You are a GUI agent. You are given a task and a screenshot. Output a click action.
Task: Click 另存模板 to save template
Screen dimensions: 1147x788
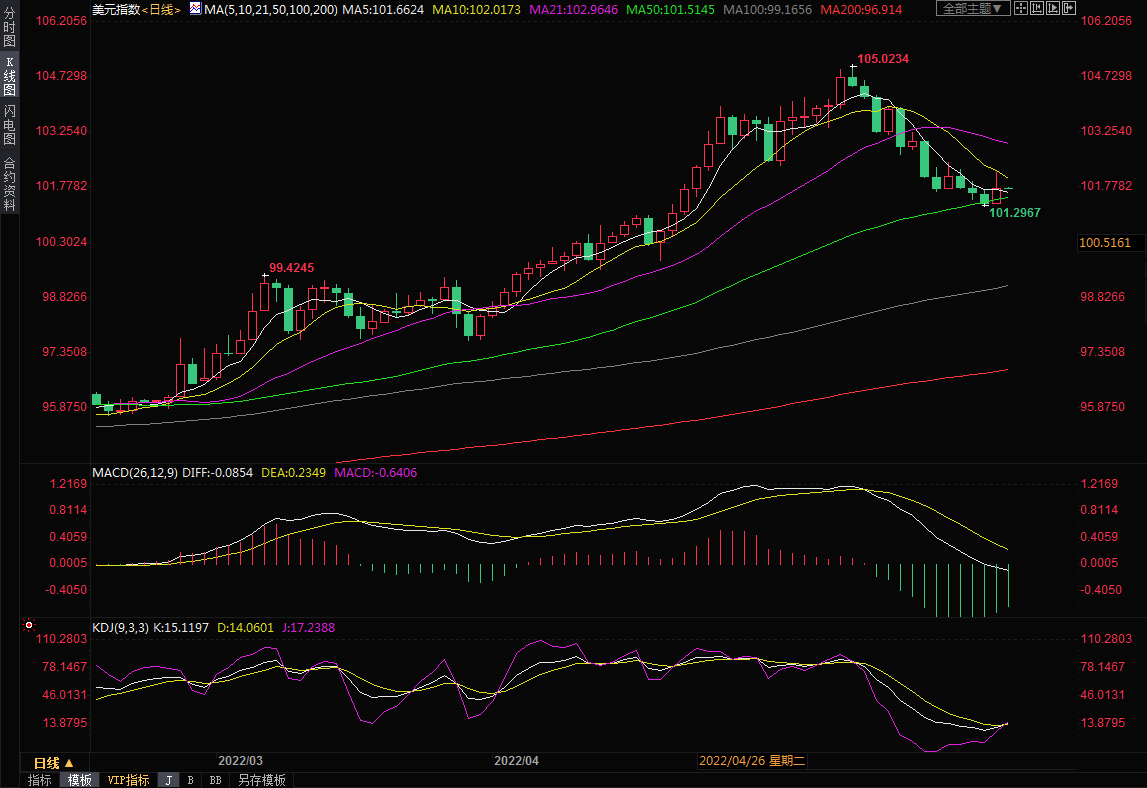(x=261, y=780)
